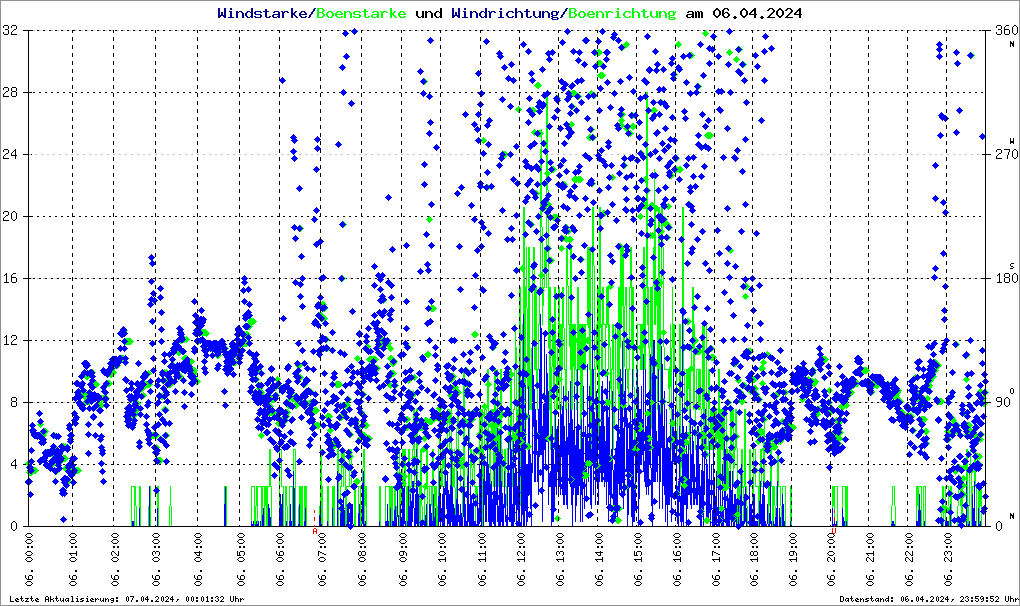Image resolution: width=1020 pixels, height=606 pixels.
Task: Click the 'W' direction label on right axis
Action: click(x=1012, y=140)
